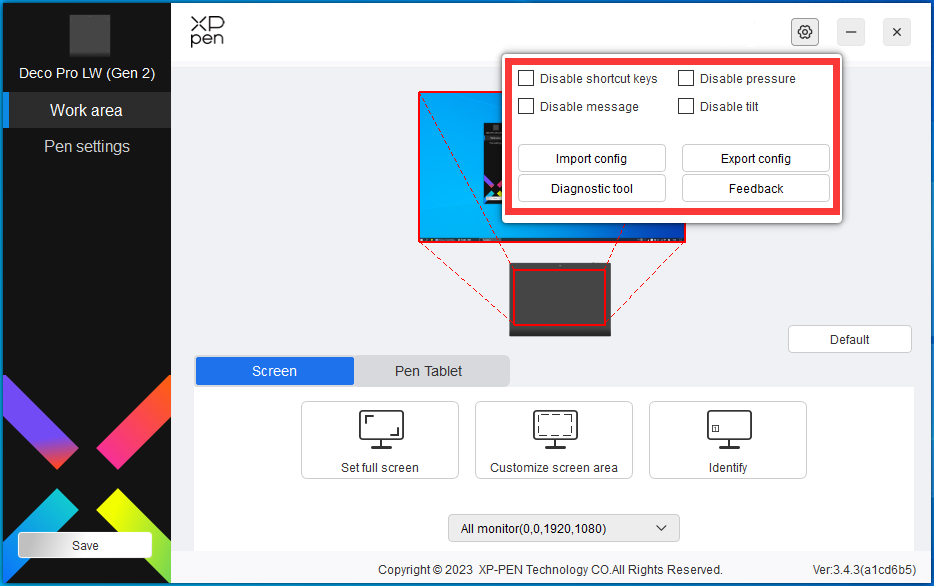Close the XP-Pen window
934x586 pixels.
896,32
